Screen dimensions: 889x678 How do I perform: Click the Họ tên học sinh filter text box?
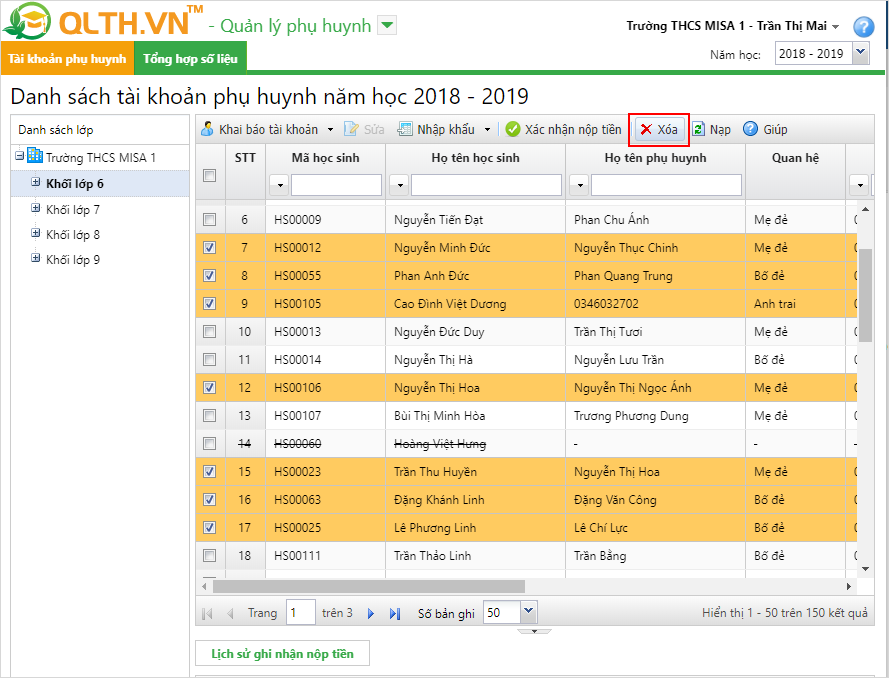pyautogui.click(x=486, y=185)
